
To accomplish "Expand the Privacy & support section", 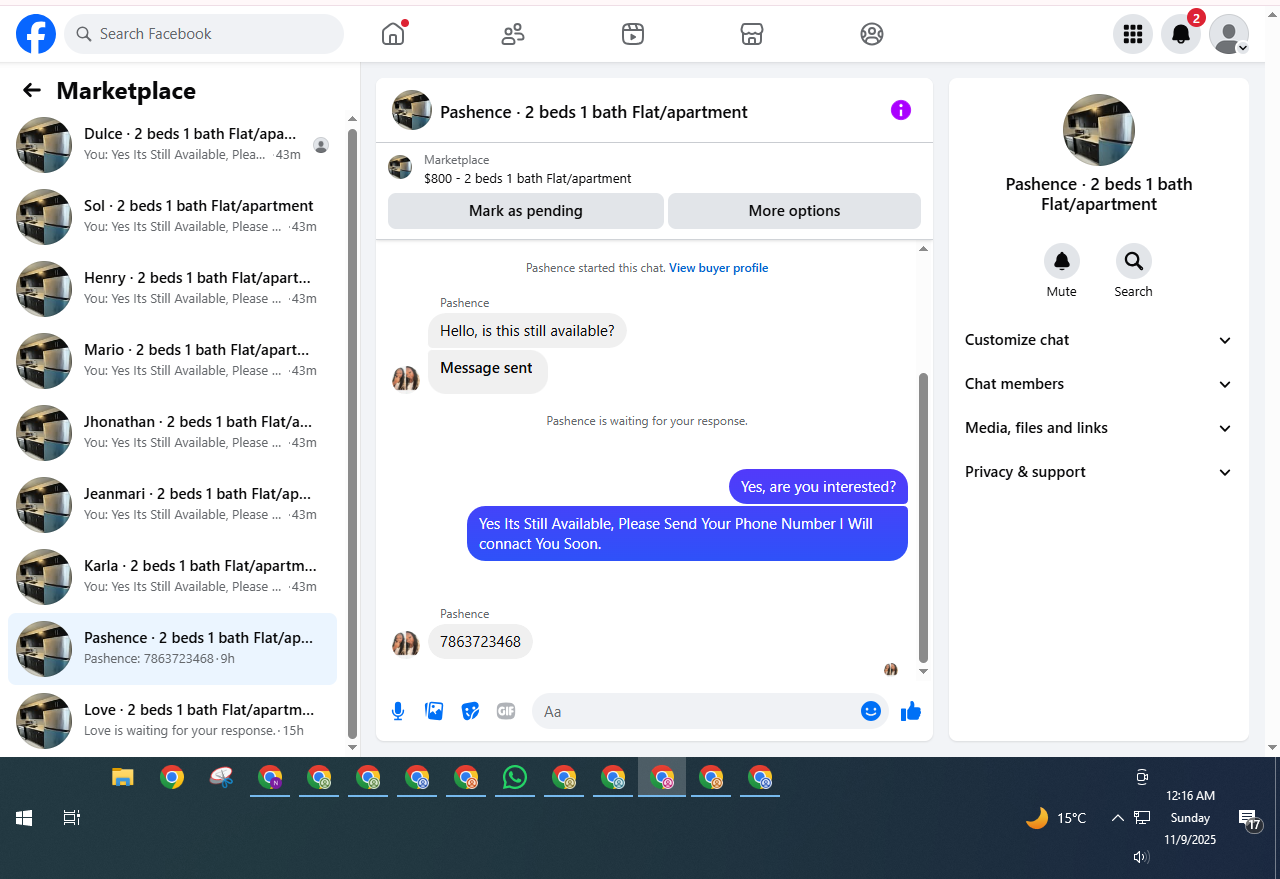I will click(1099, 472).
